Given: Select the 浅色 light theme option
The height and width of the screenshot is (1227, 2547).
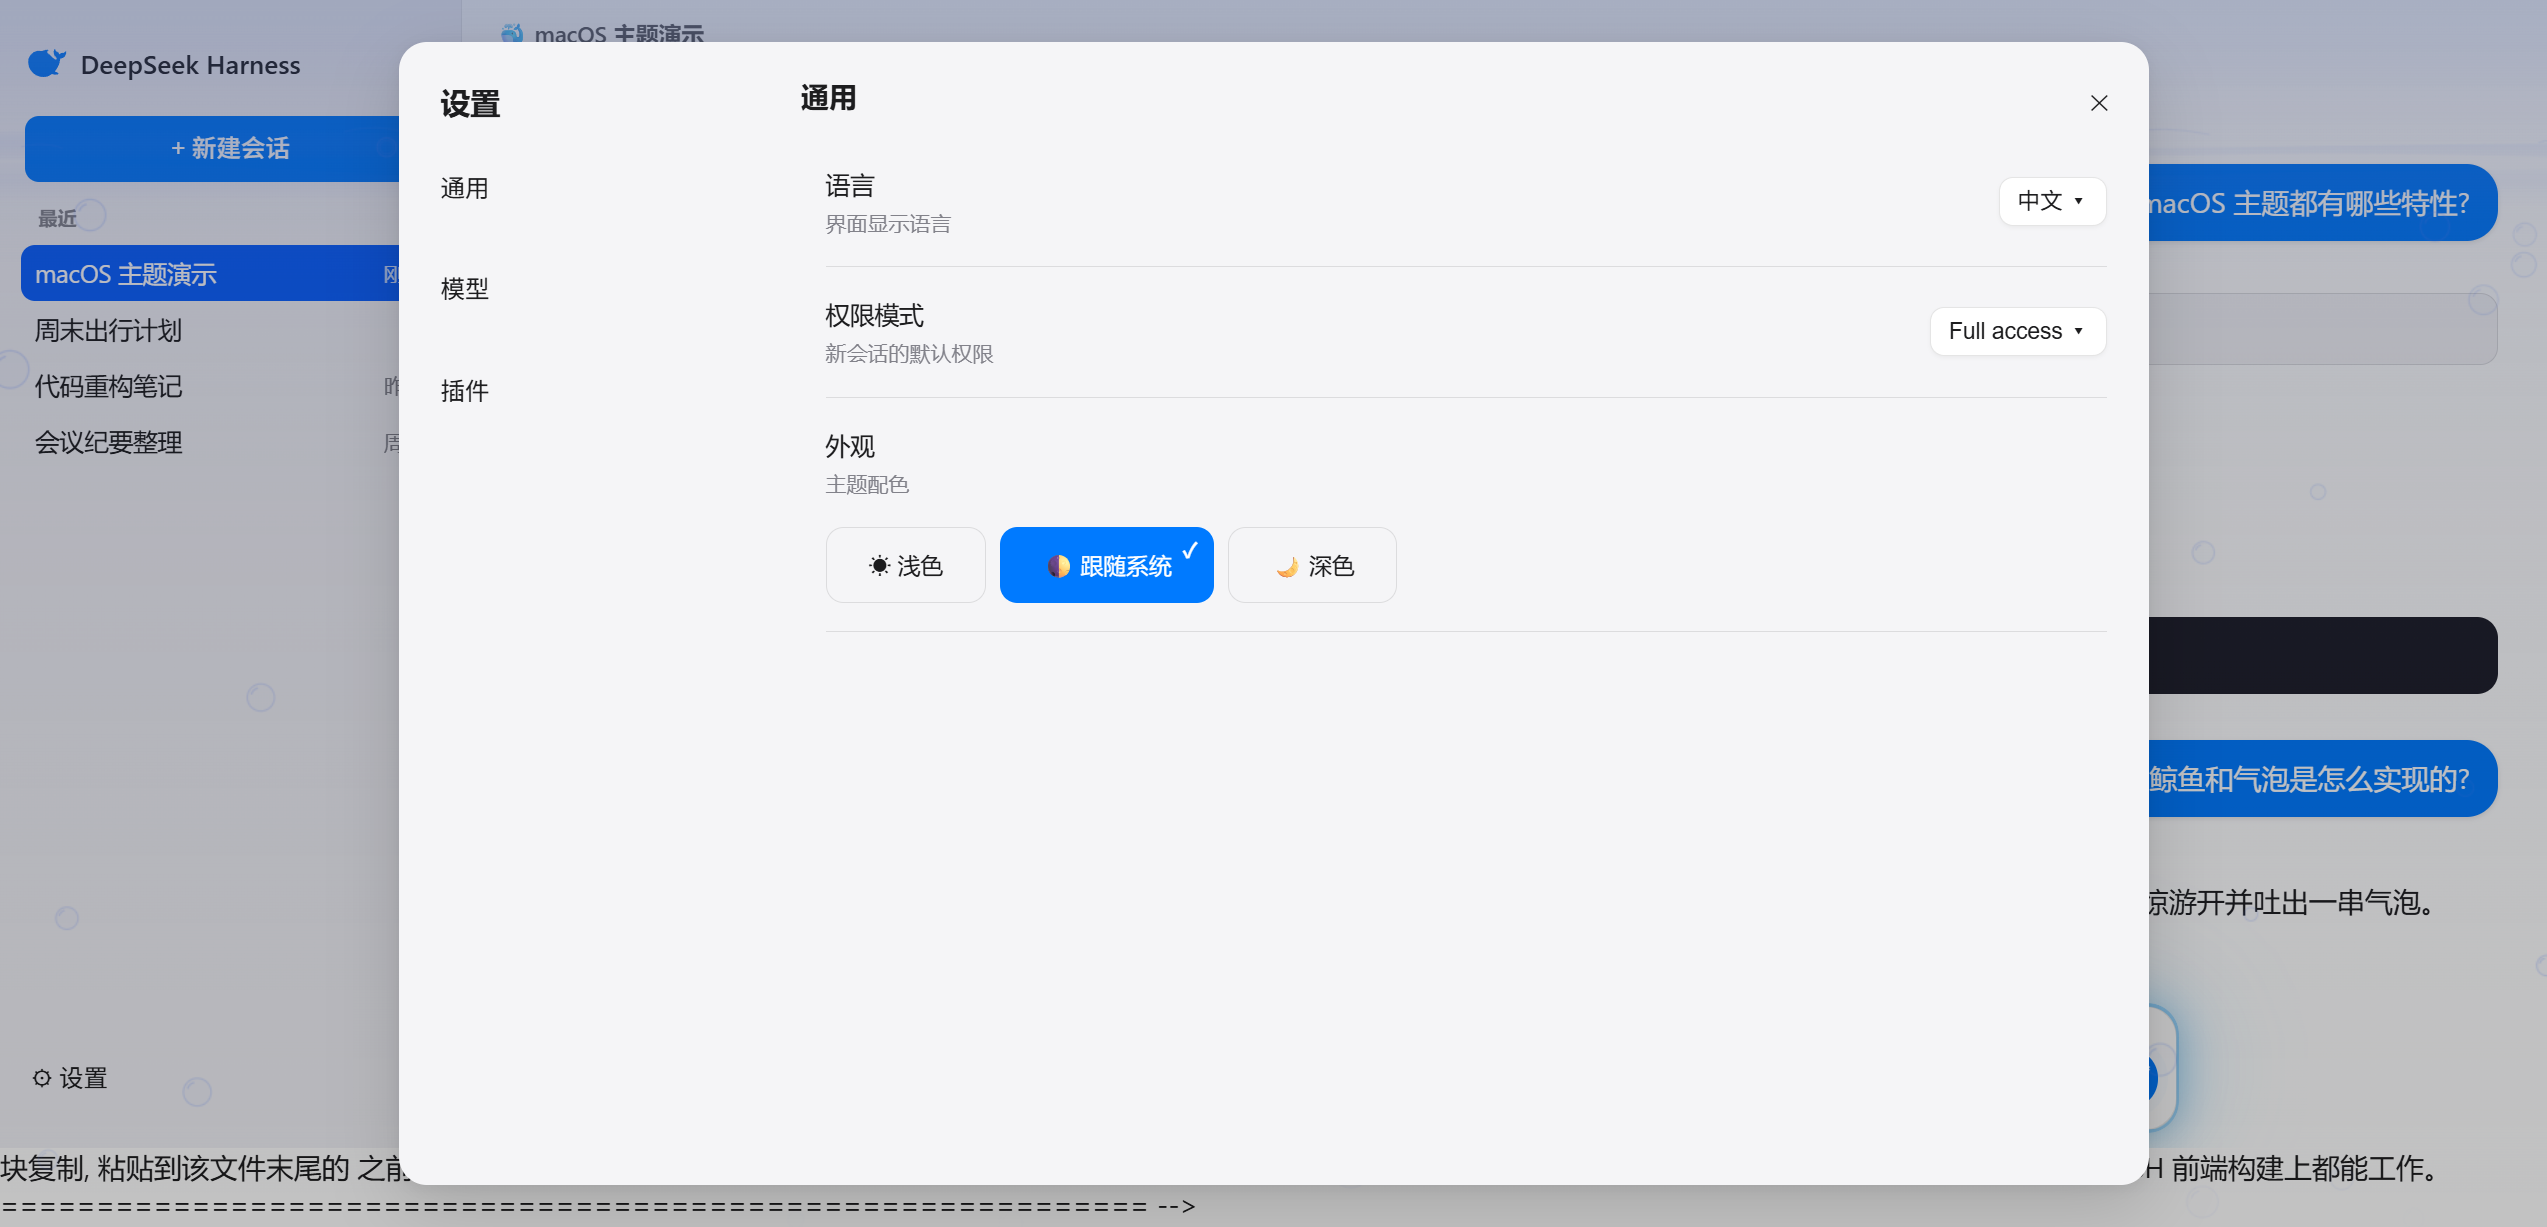Looking at the screenshot, I should 905,565.
